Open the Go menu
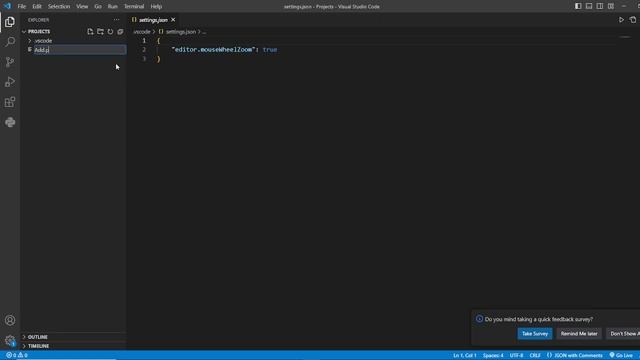The width and height of the screenshot is (640, 360). pos(98,7)
